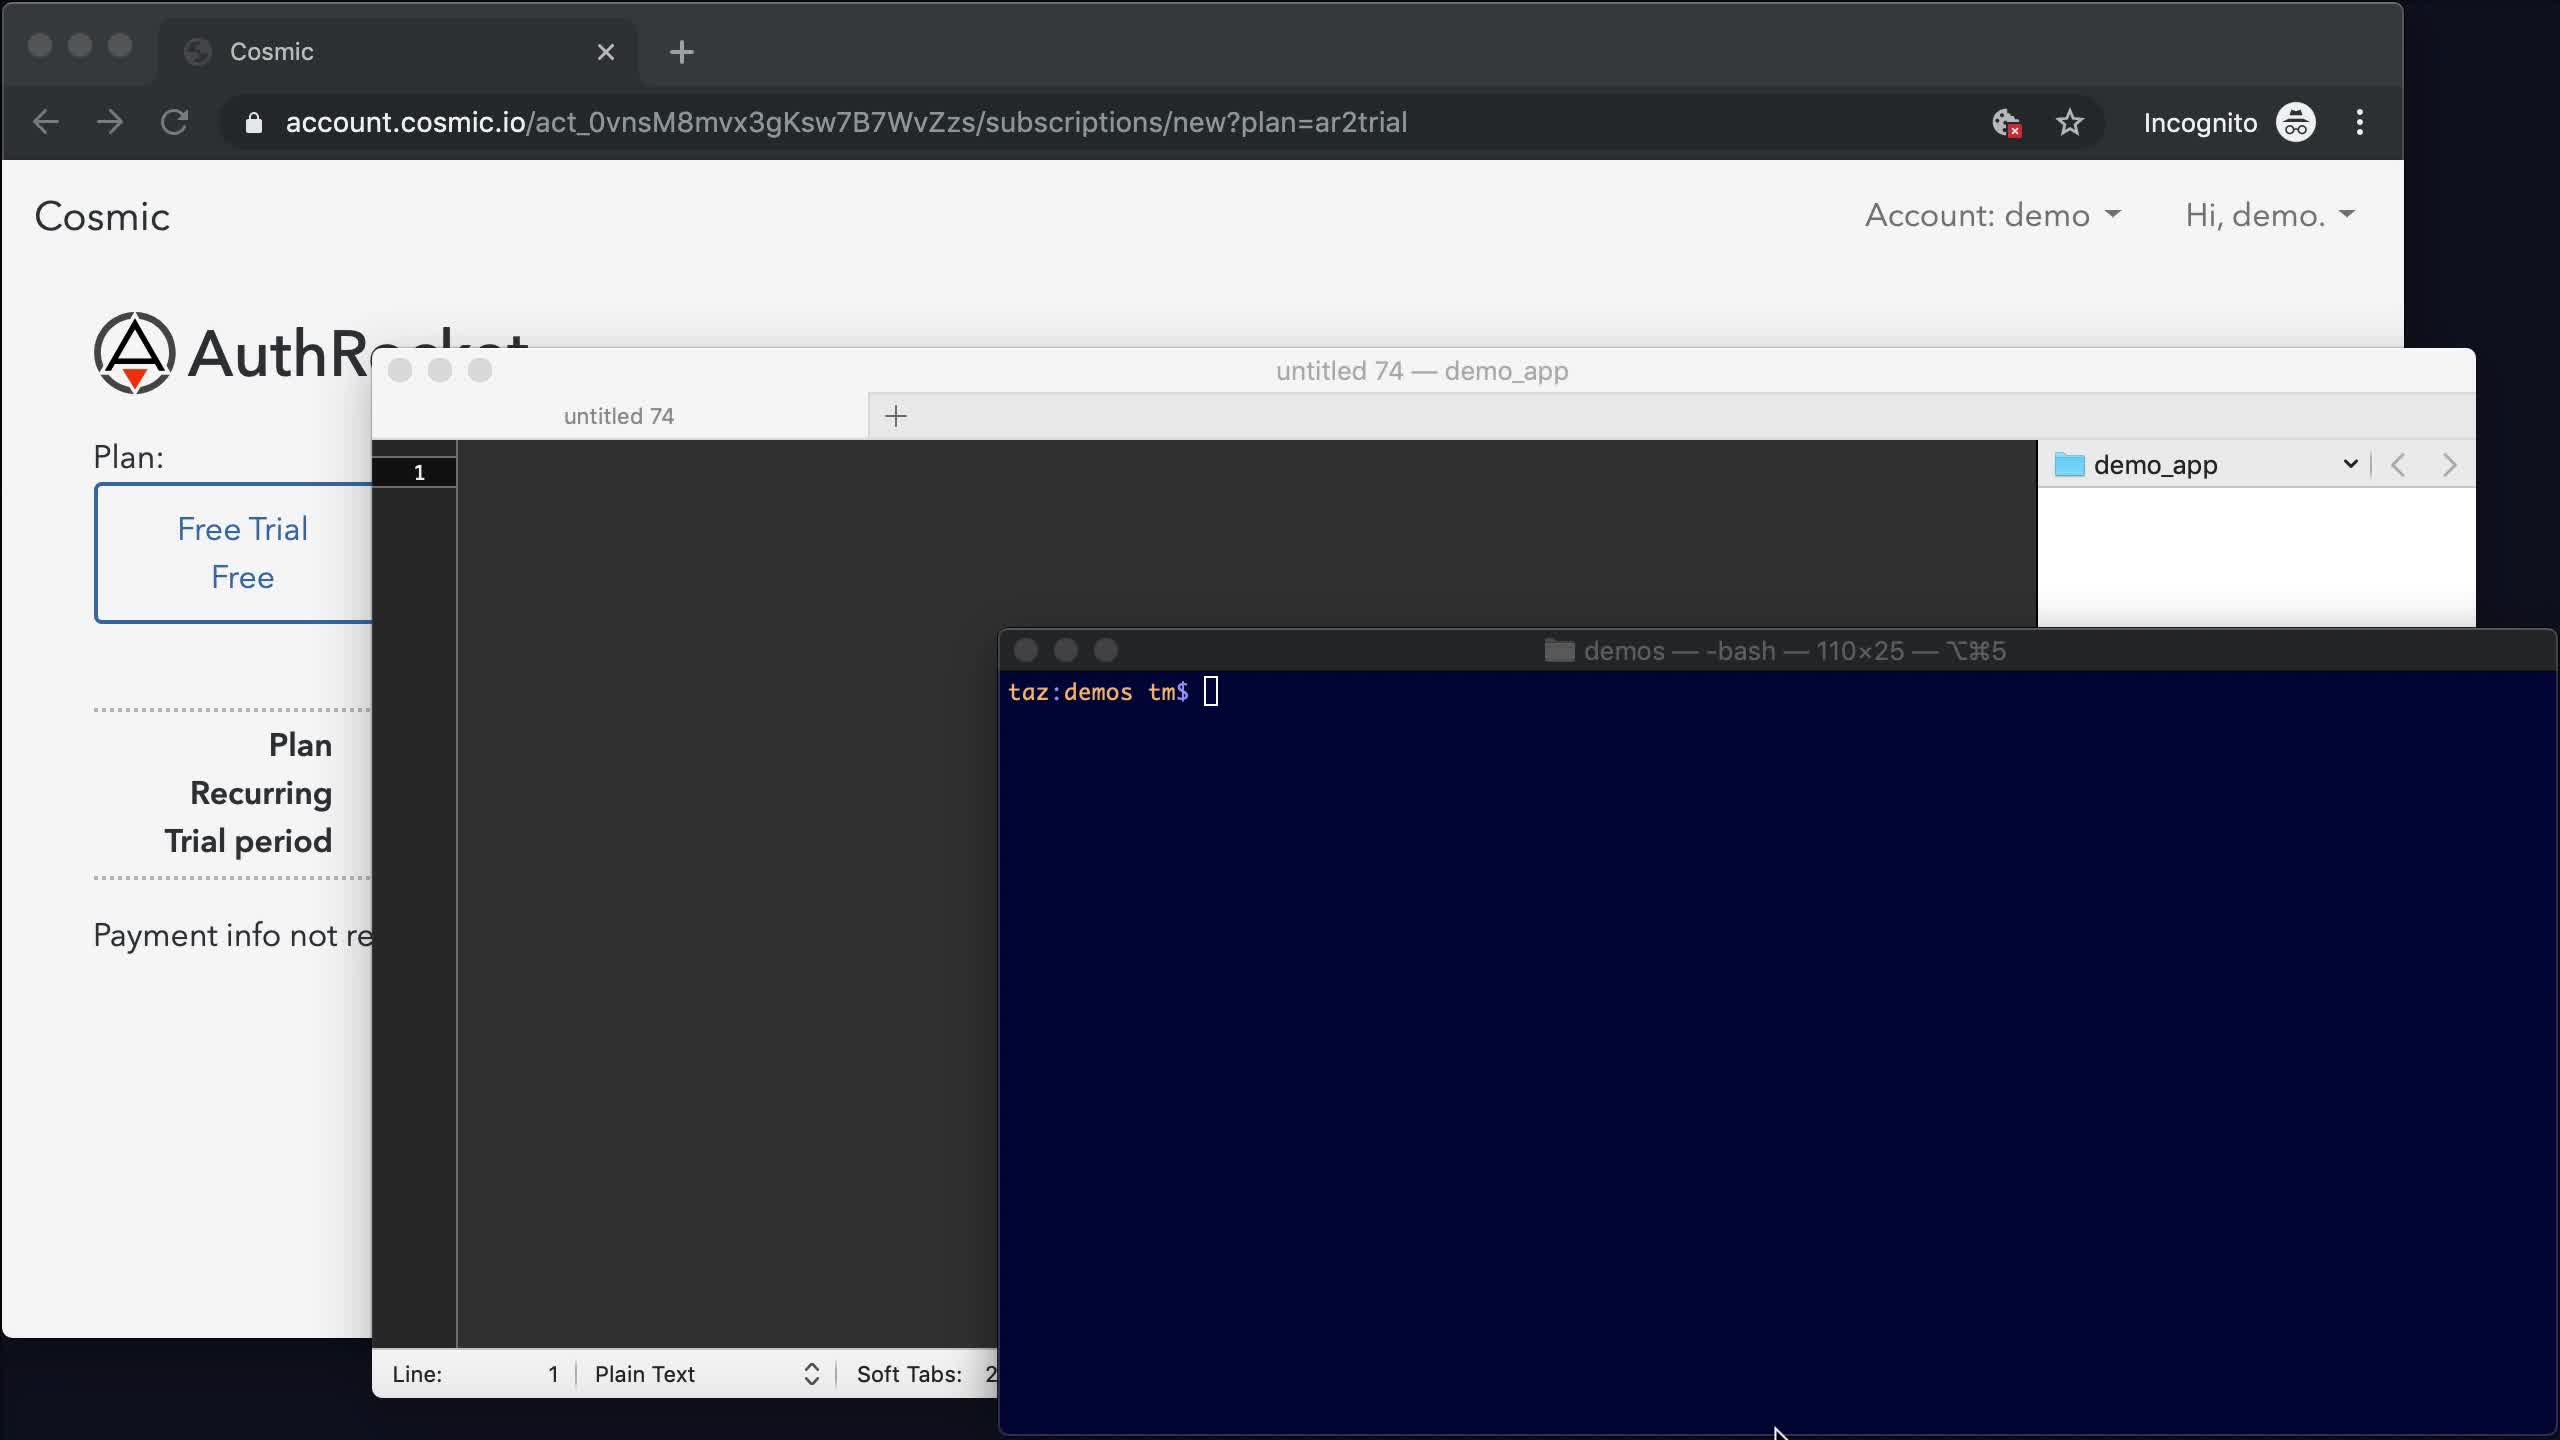Image resolution: width=2560 pixels, height=1440 pixels.
Task: Open Chrome's three-dot menu
Action: point(2360,122)
